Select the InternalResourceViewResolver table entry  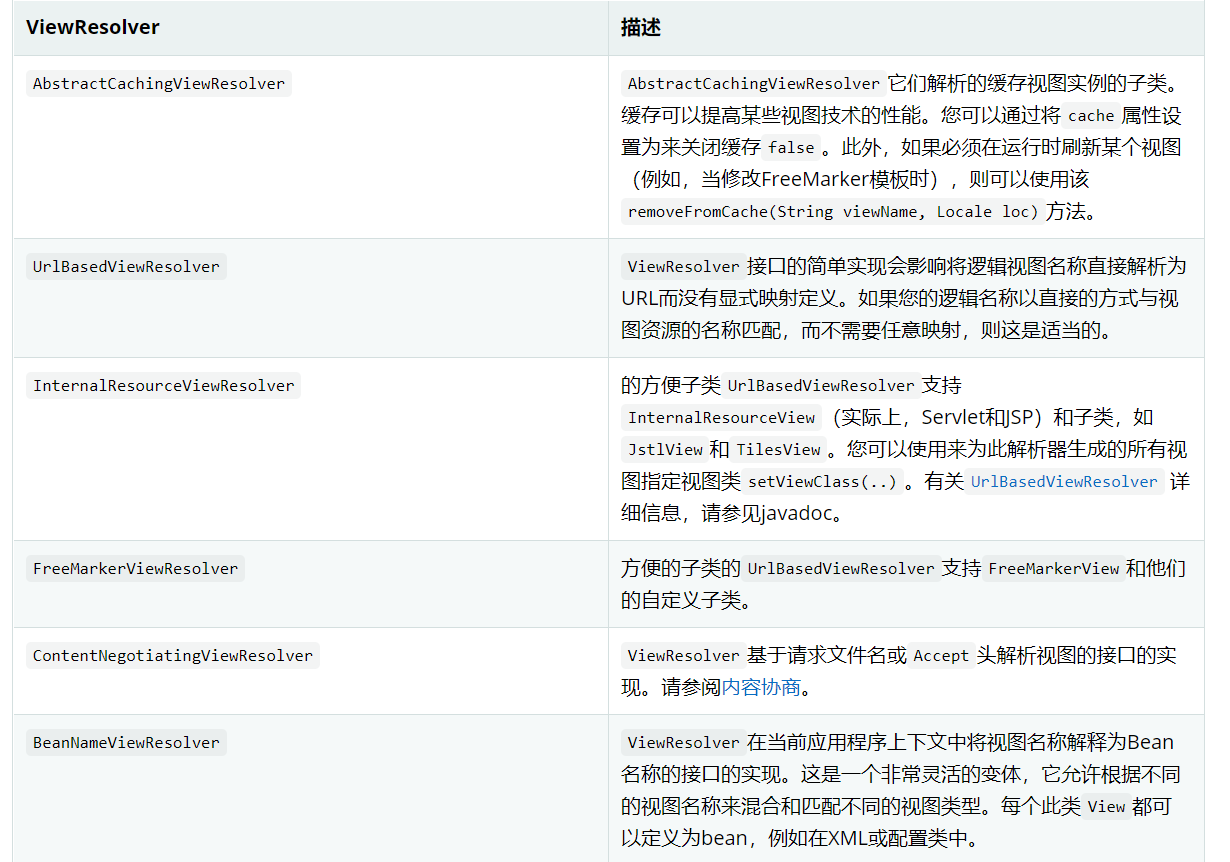tap(163, 385)
